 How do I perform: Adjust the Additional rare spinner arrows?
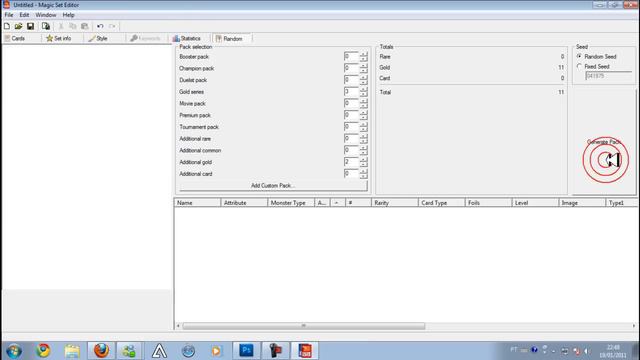click(x=363, y=139)
